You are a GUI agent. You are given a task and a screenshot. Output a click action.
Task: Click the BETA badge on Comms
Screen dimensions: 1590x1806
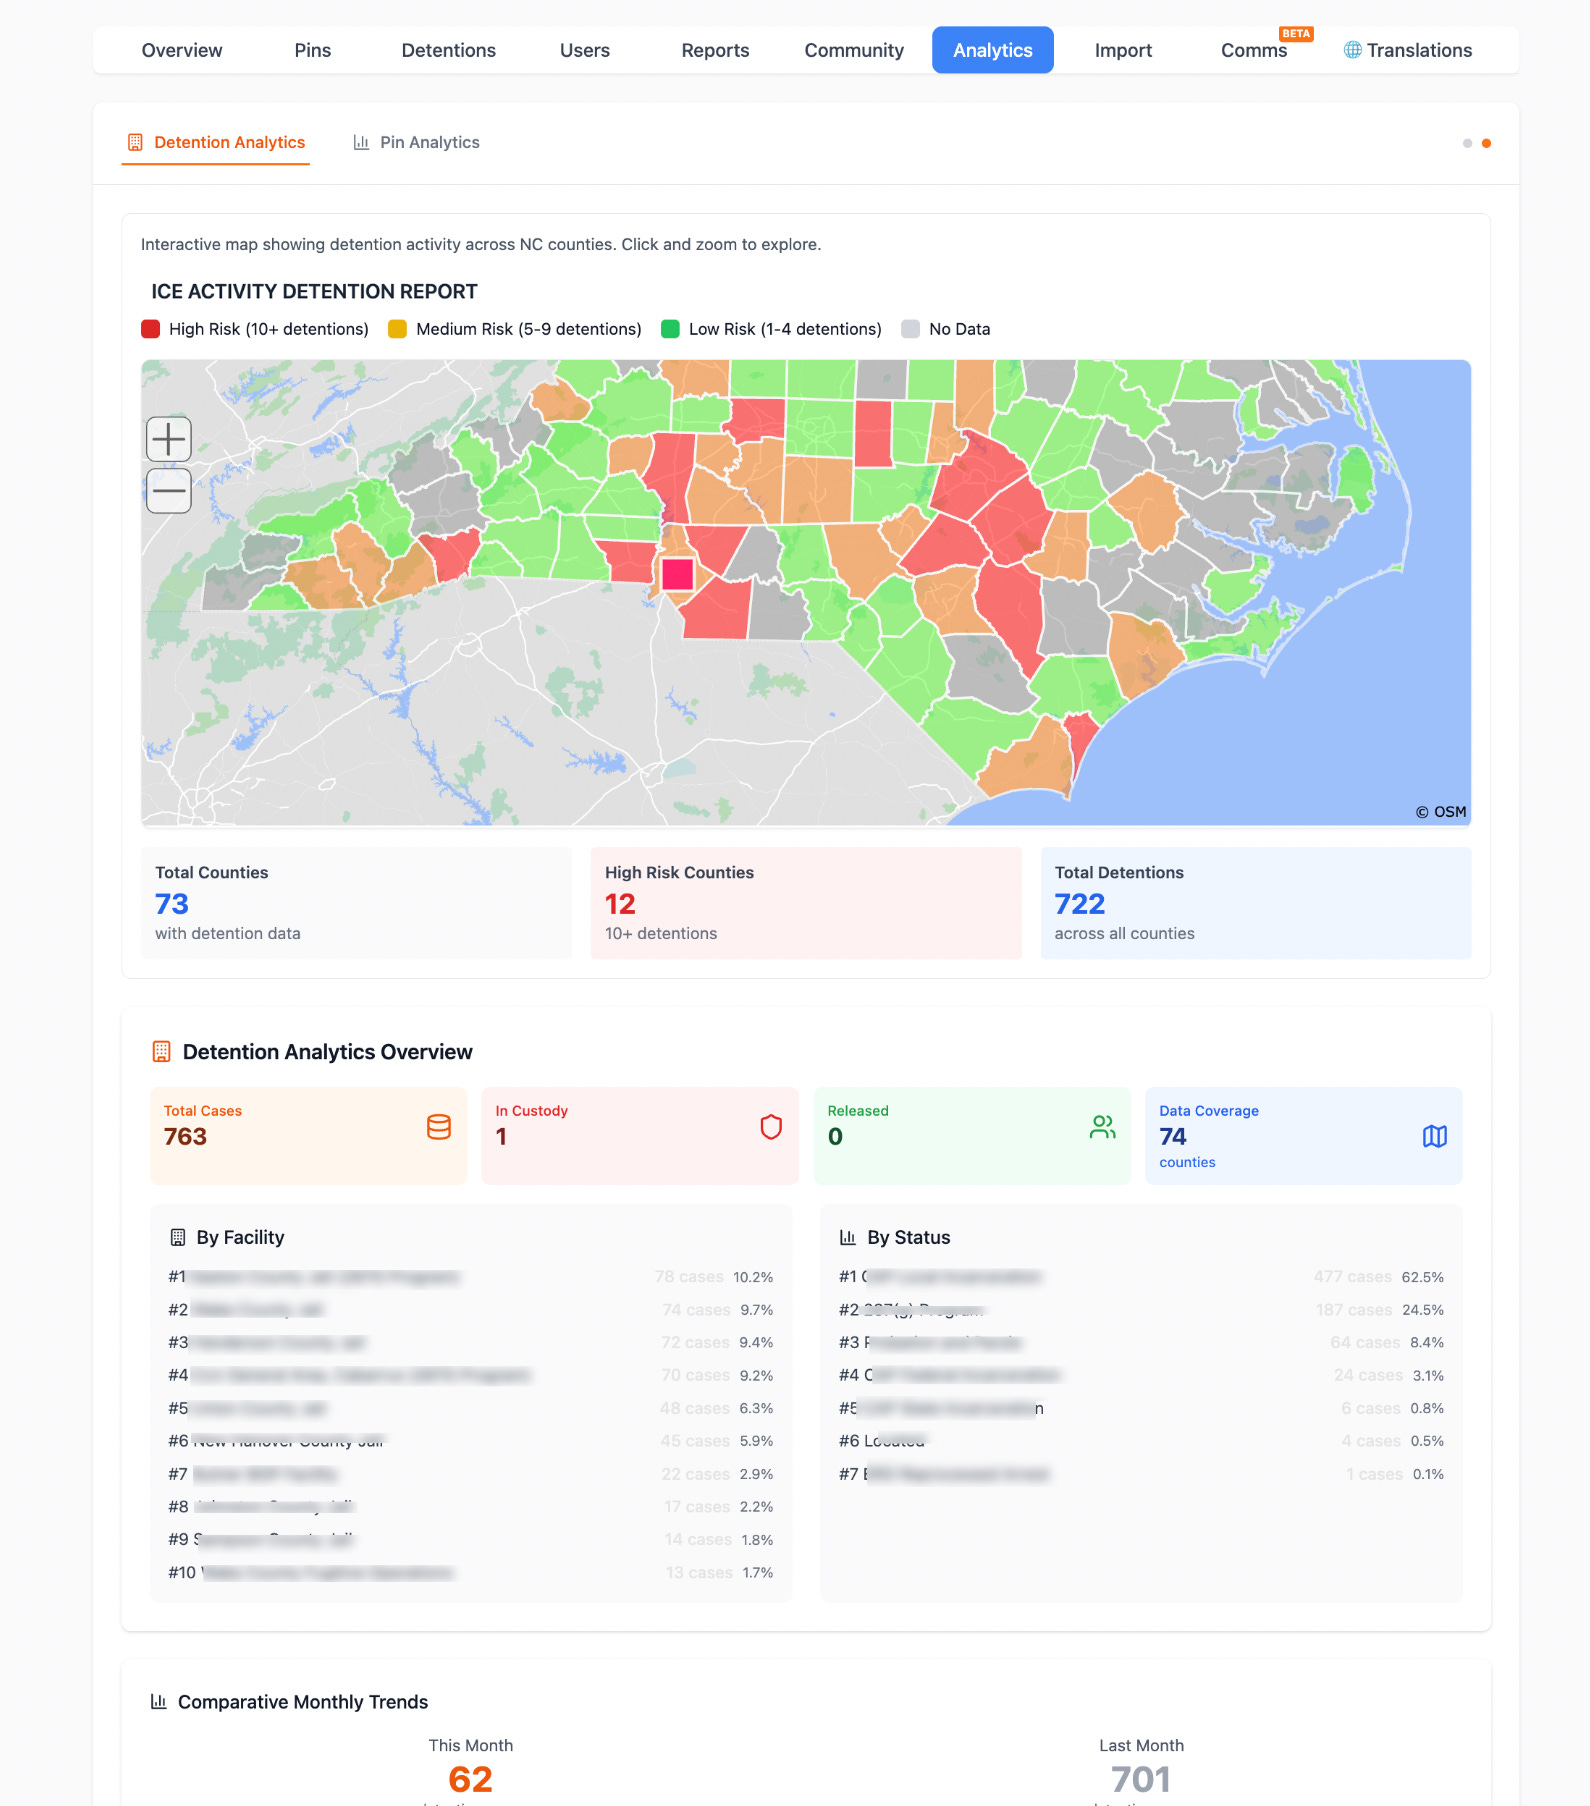click(1296, 33)
